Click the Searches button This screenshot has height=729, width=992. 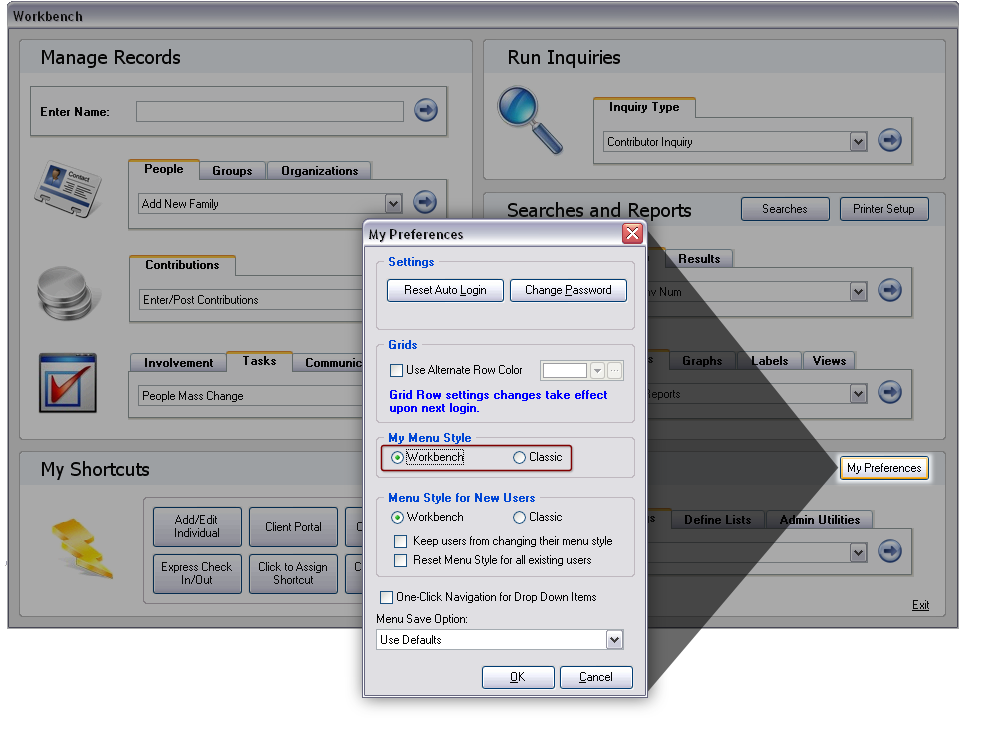coord(784,209)
